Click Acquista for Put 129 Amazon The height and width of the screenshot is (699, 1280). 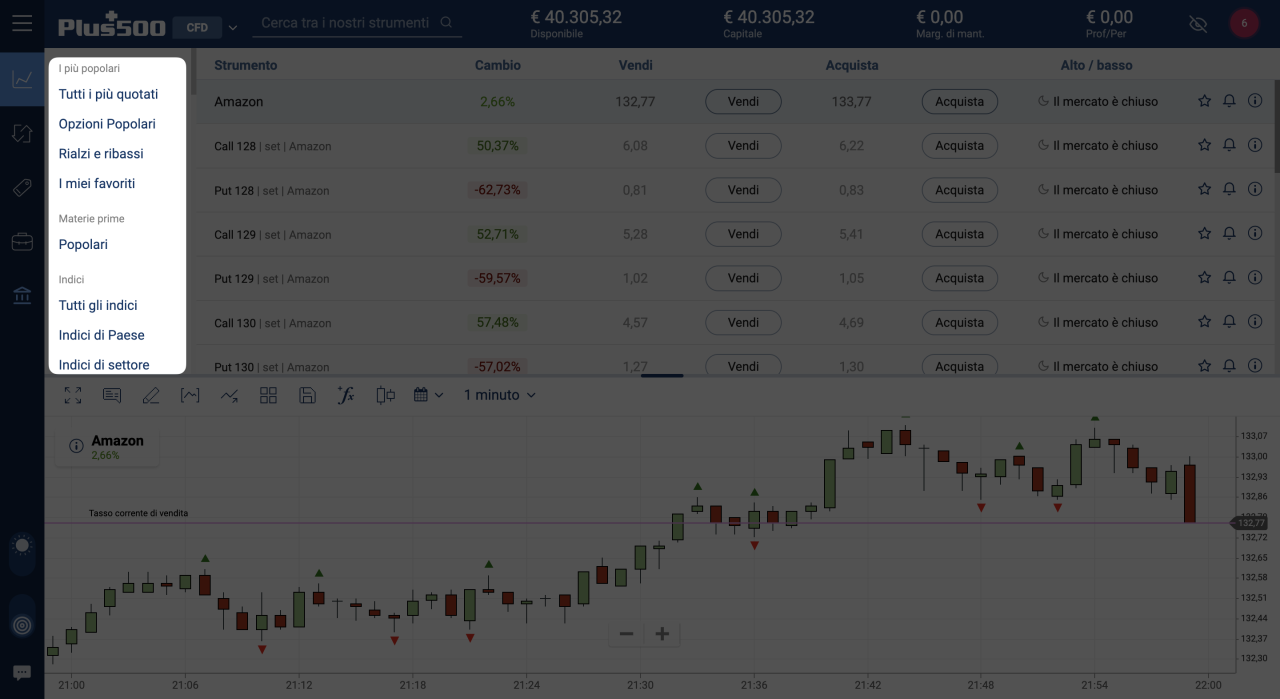pos(960,278)
